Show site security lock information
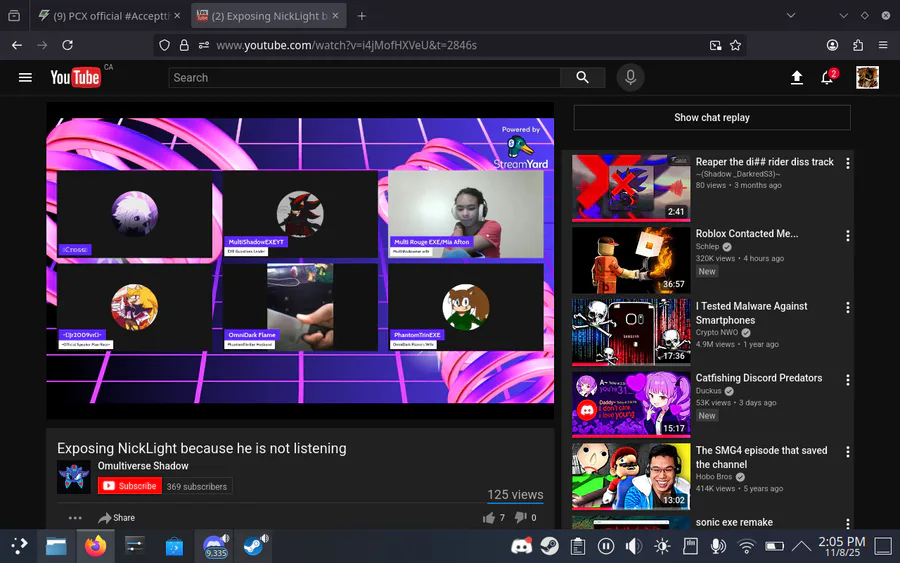 pyautogui.click(x=184, y=45)
